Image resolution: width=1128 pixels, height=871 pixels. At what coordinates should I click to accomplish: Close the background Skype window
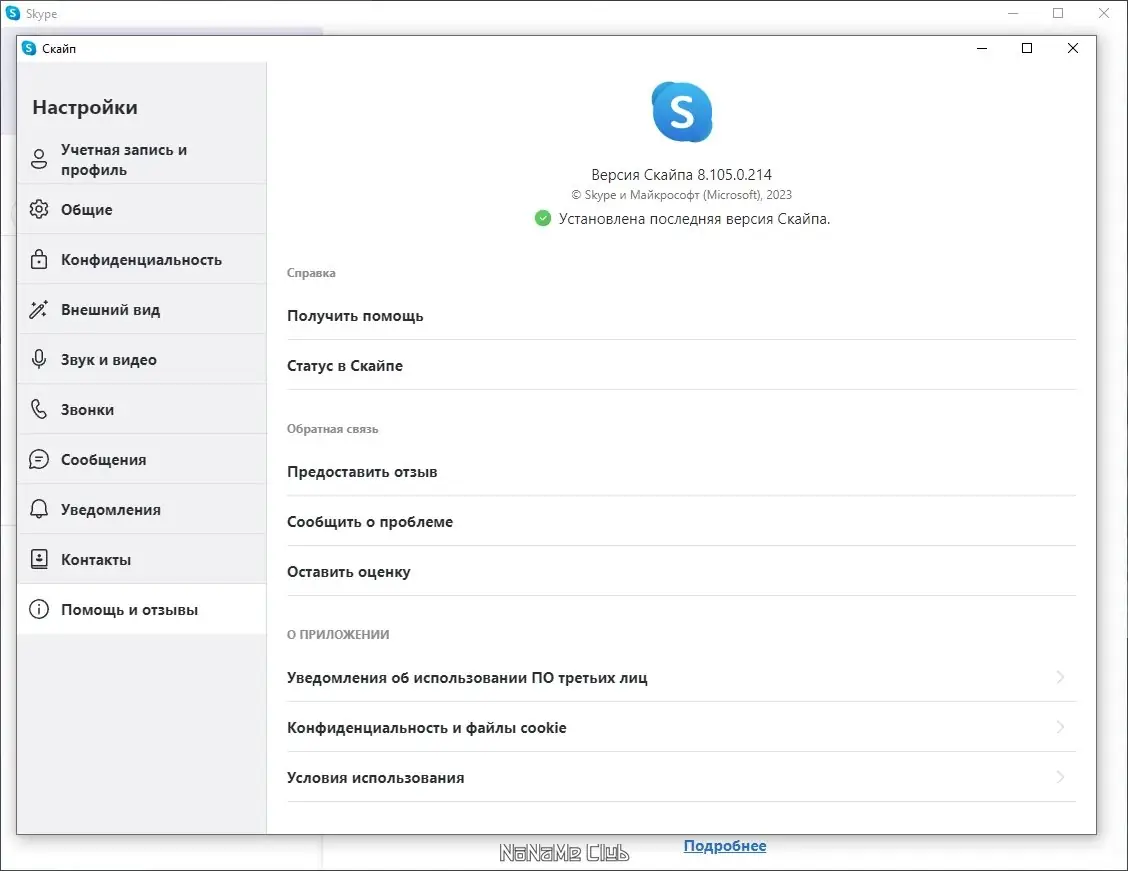pyautogui.click(x=1104, y=13)
